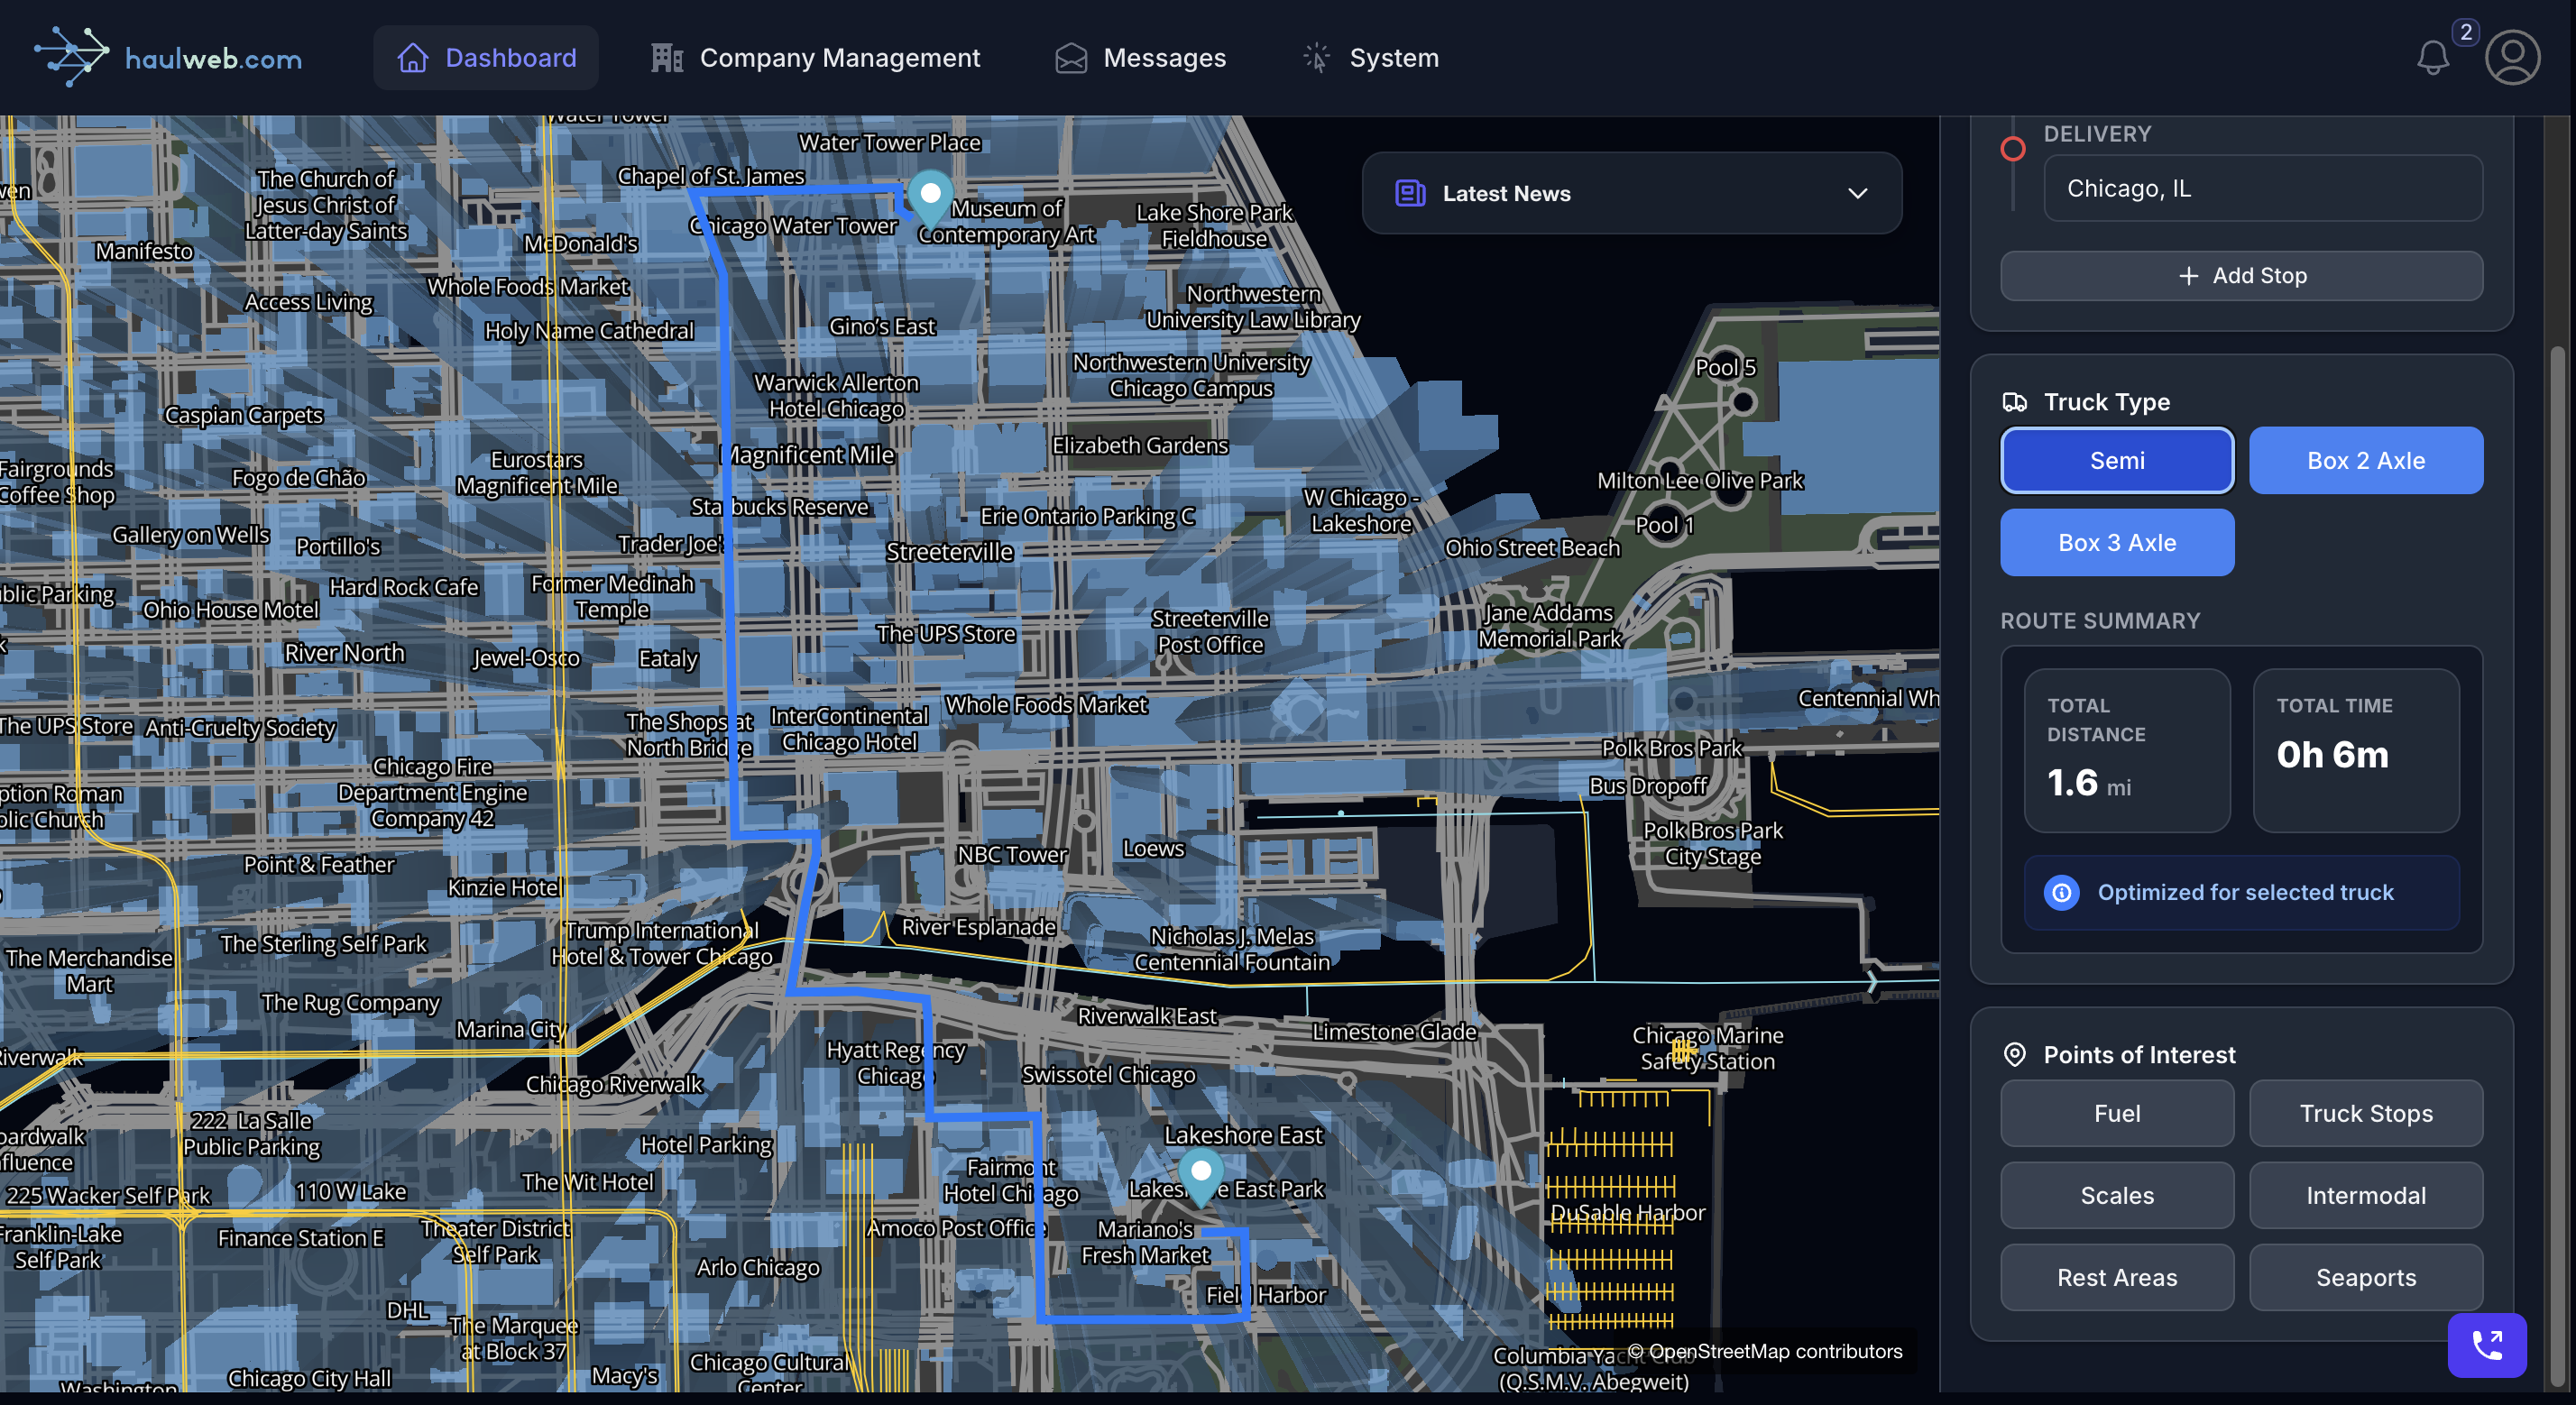Select Box 2 Axle truck type
Image resolution: width=2576 pixels, height=1405 pixels.
coord(2365,460)
